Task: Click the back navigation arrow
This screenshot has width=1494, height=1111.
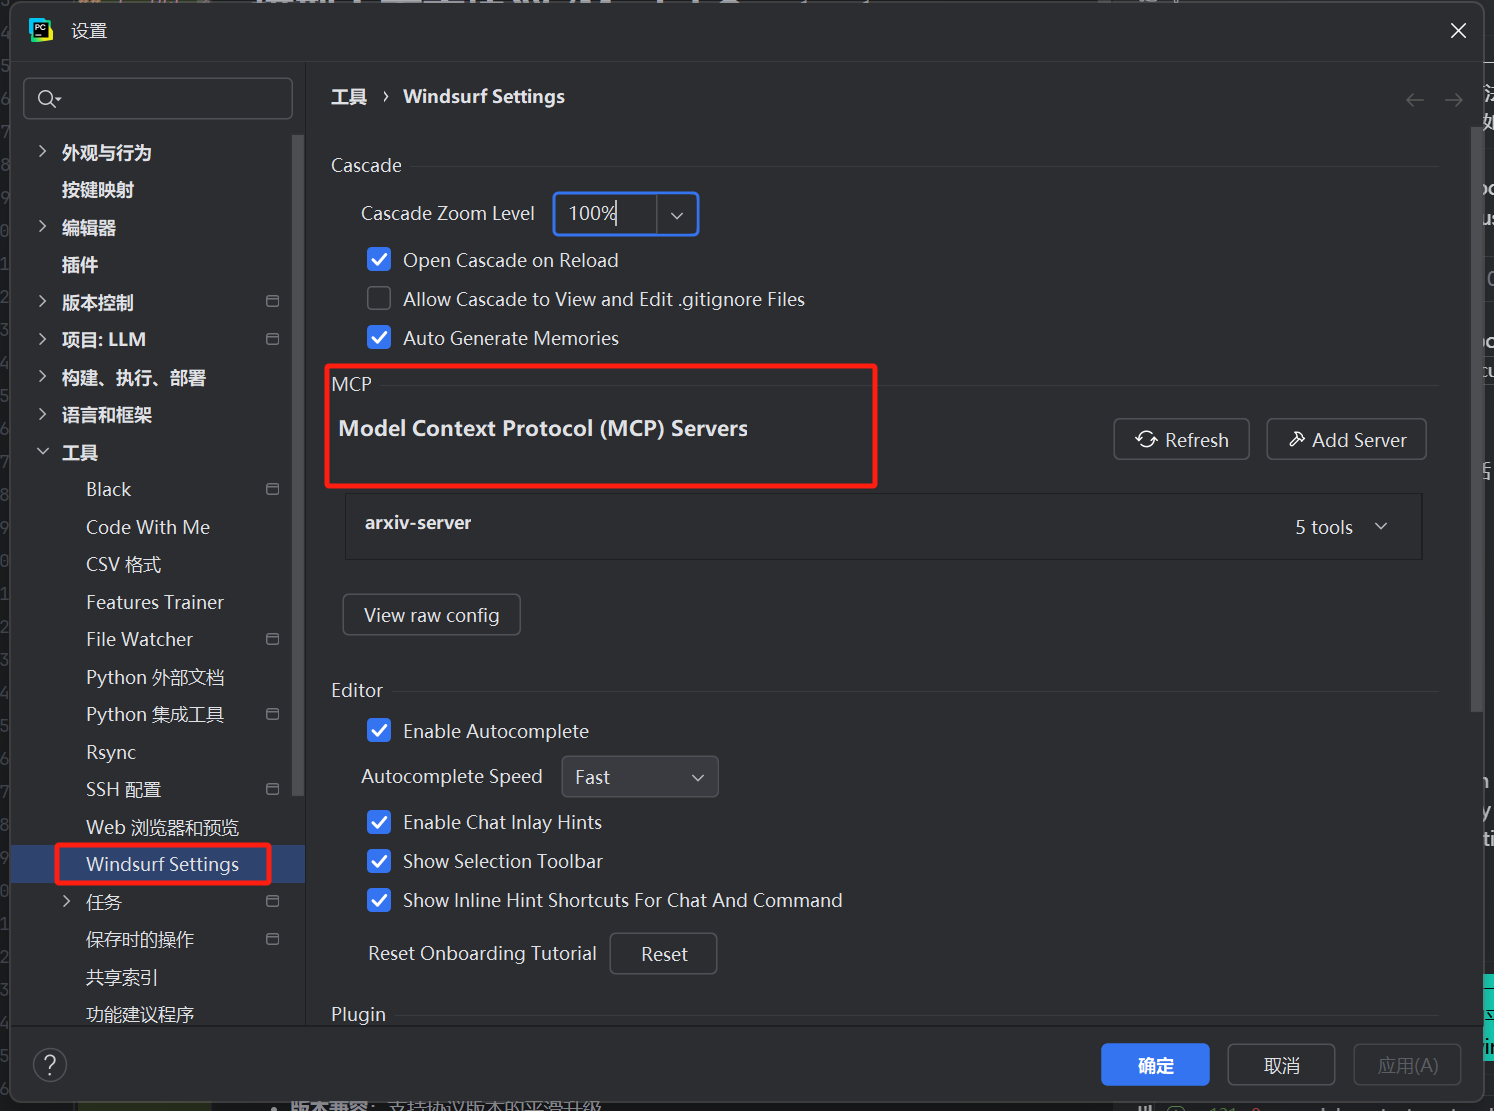Action: tap(1415, 99)
